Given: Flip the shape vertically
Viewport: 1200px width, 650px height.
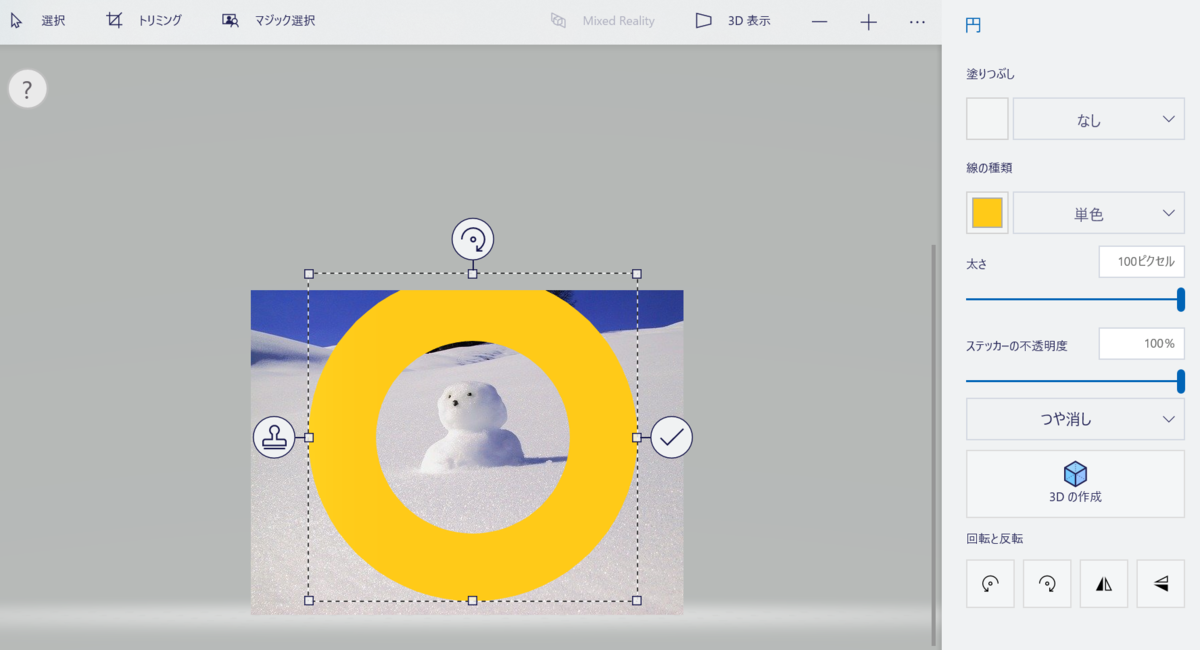Looking at the screenshot, I should point(1161,584).
